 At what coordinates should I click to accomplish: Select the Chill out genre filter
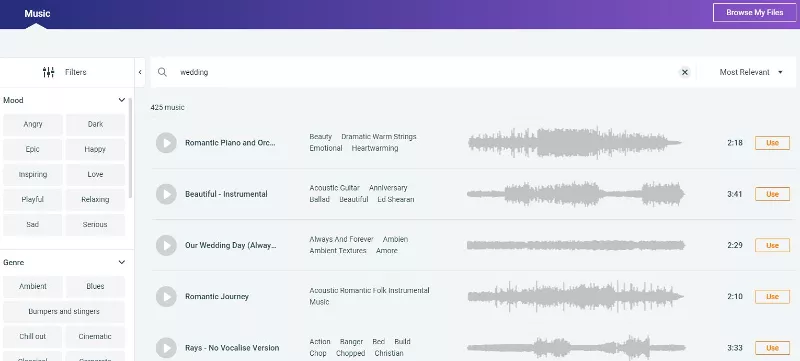(33, 337)
